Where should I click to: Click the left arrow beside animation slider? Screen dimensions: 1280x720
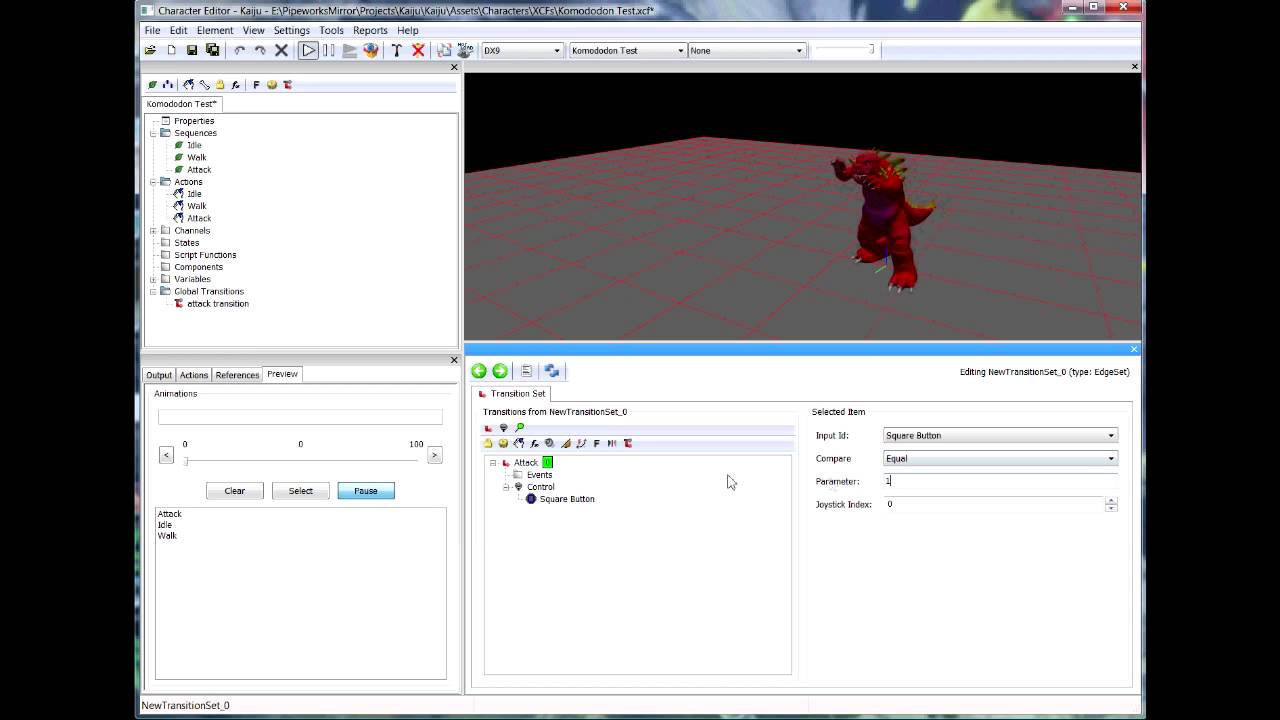click(166, 455)
